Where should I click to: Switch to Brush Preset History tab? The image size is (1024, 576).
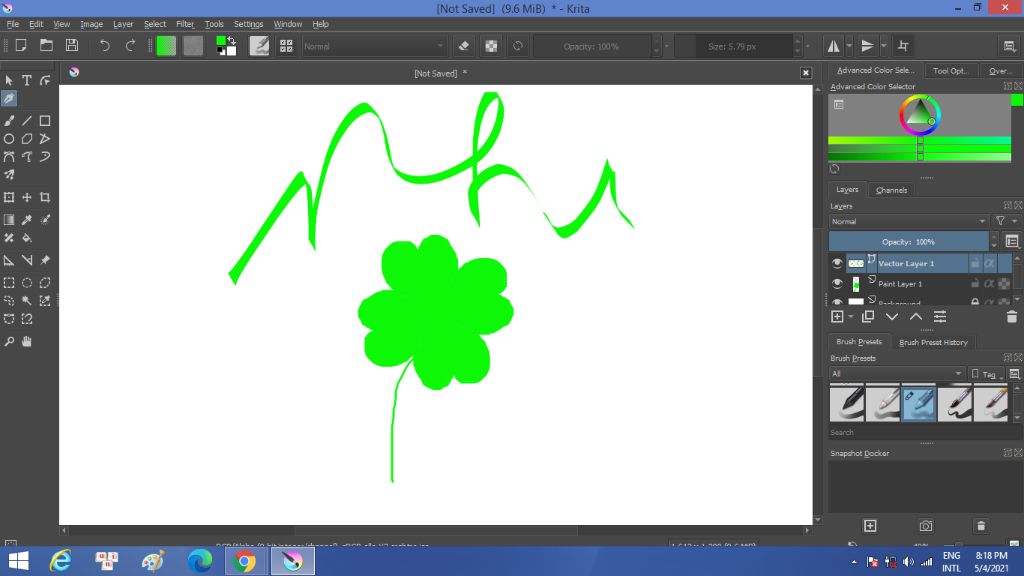click(933, 342)
